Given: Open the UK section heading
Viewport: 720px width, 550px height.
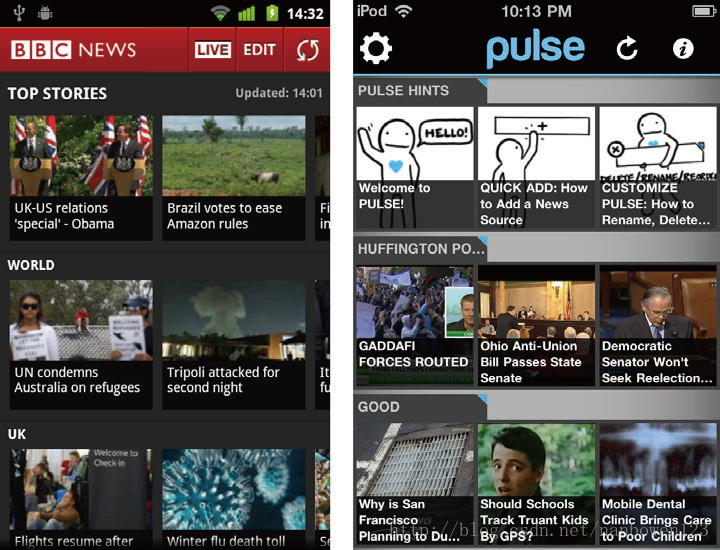Looking at the screenshot, I should (17, 434).
